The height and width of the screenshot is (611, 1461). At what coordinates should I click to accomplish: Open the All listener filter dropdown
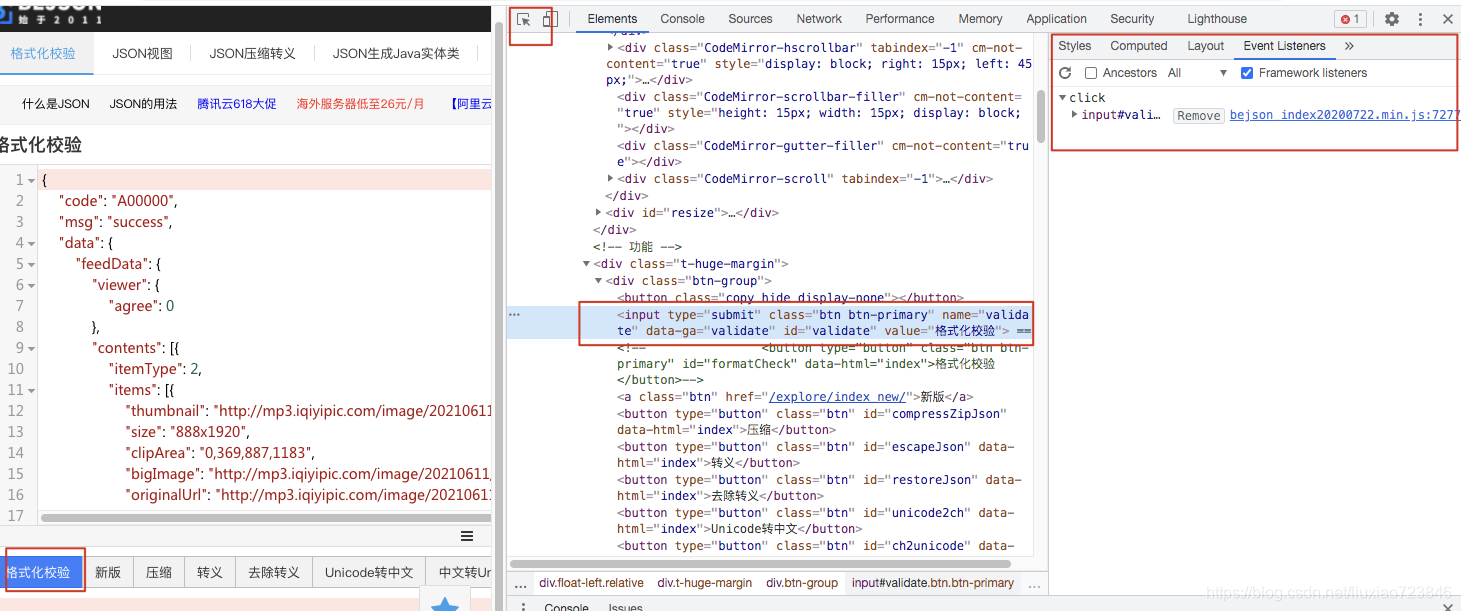click(x=1197, y=73)
